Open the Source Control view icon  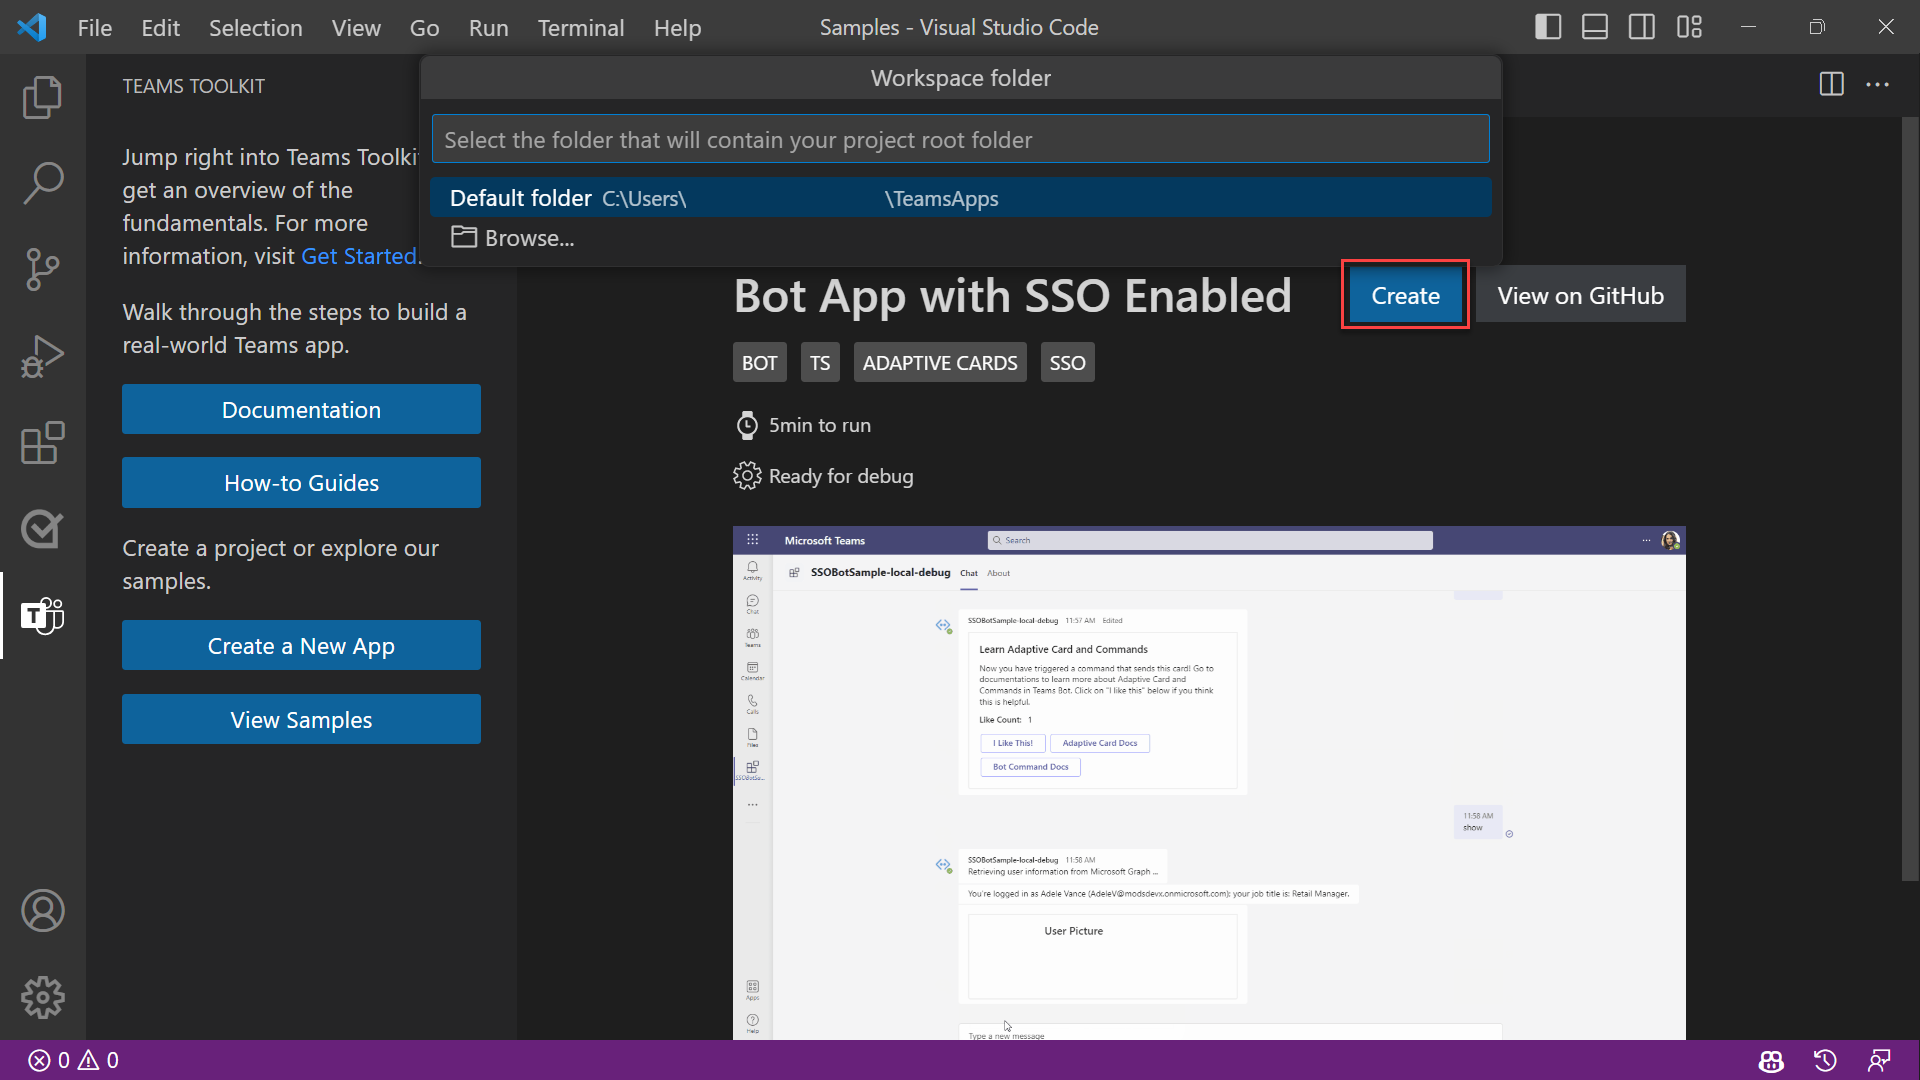(42, 270)
